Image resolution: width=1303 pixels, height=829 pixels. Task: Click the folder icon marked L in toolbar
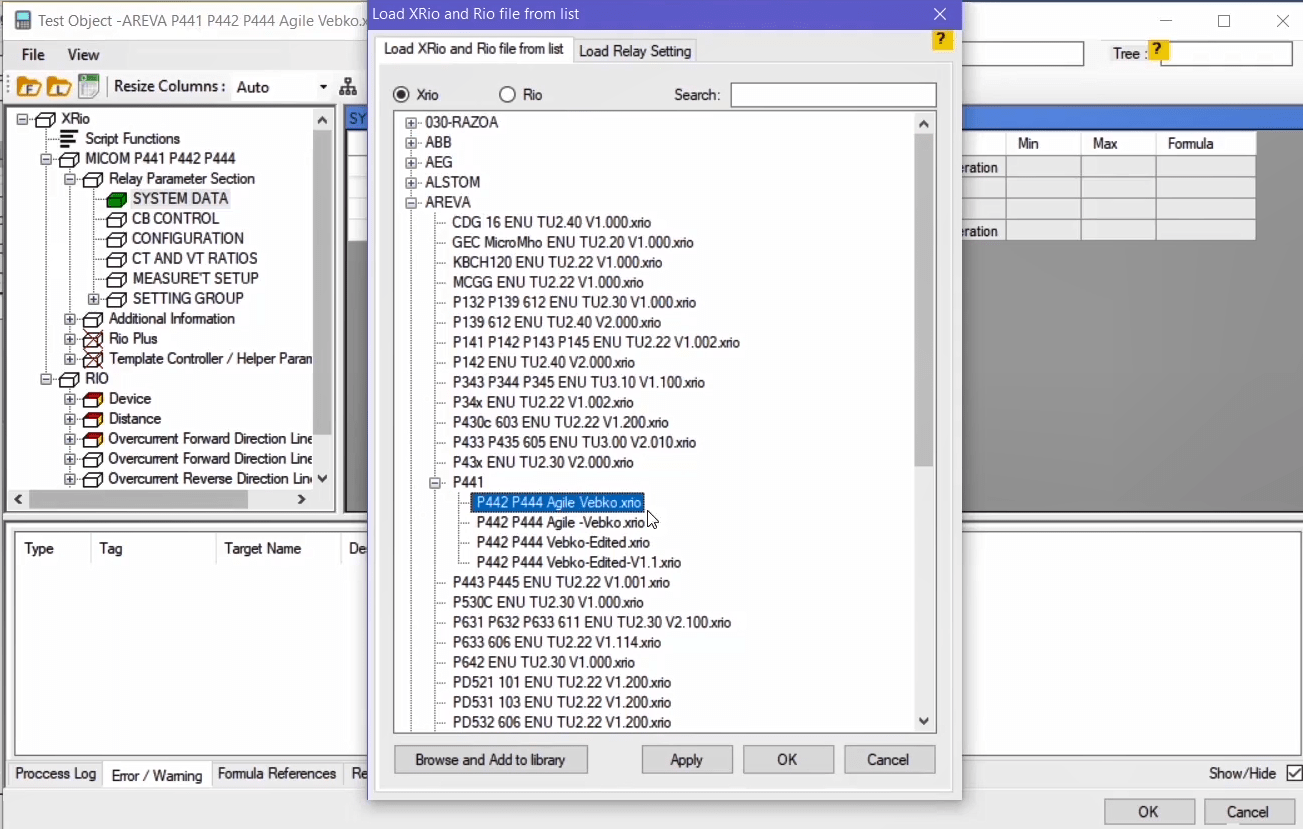(59, 87)
